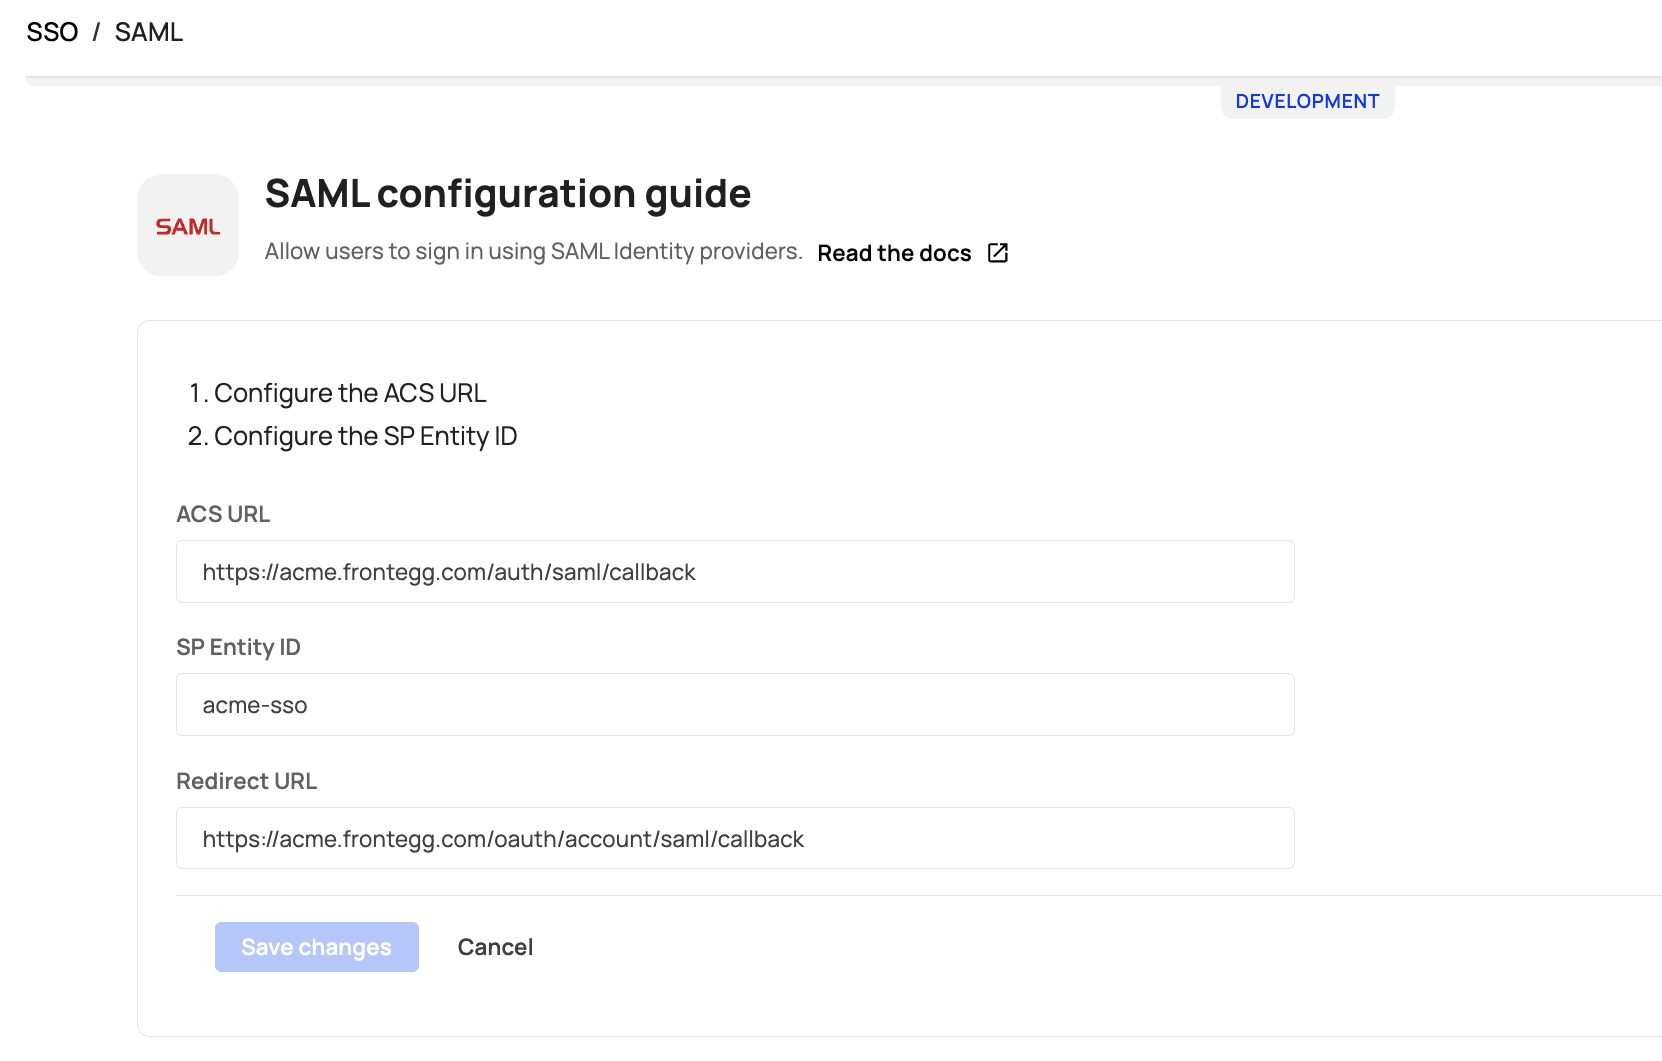Focus the ACS URL input field

735,572
